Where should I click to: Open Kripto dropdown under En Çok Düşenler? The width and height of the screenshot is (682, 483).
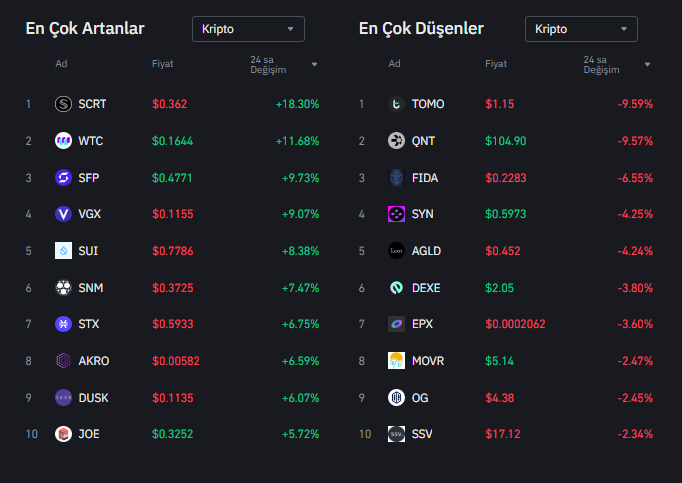coord(582,29)
